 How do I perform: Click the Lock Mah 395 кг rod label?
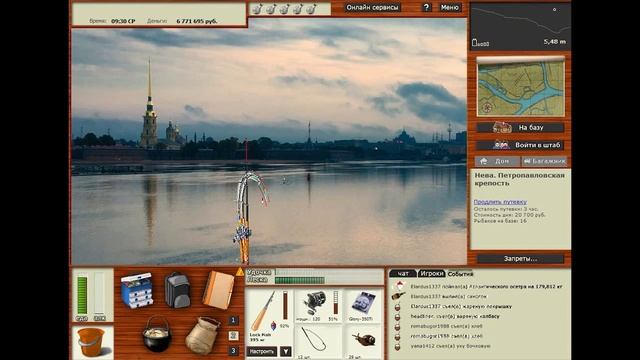tap(260, 337)
